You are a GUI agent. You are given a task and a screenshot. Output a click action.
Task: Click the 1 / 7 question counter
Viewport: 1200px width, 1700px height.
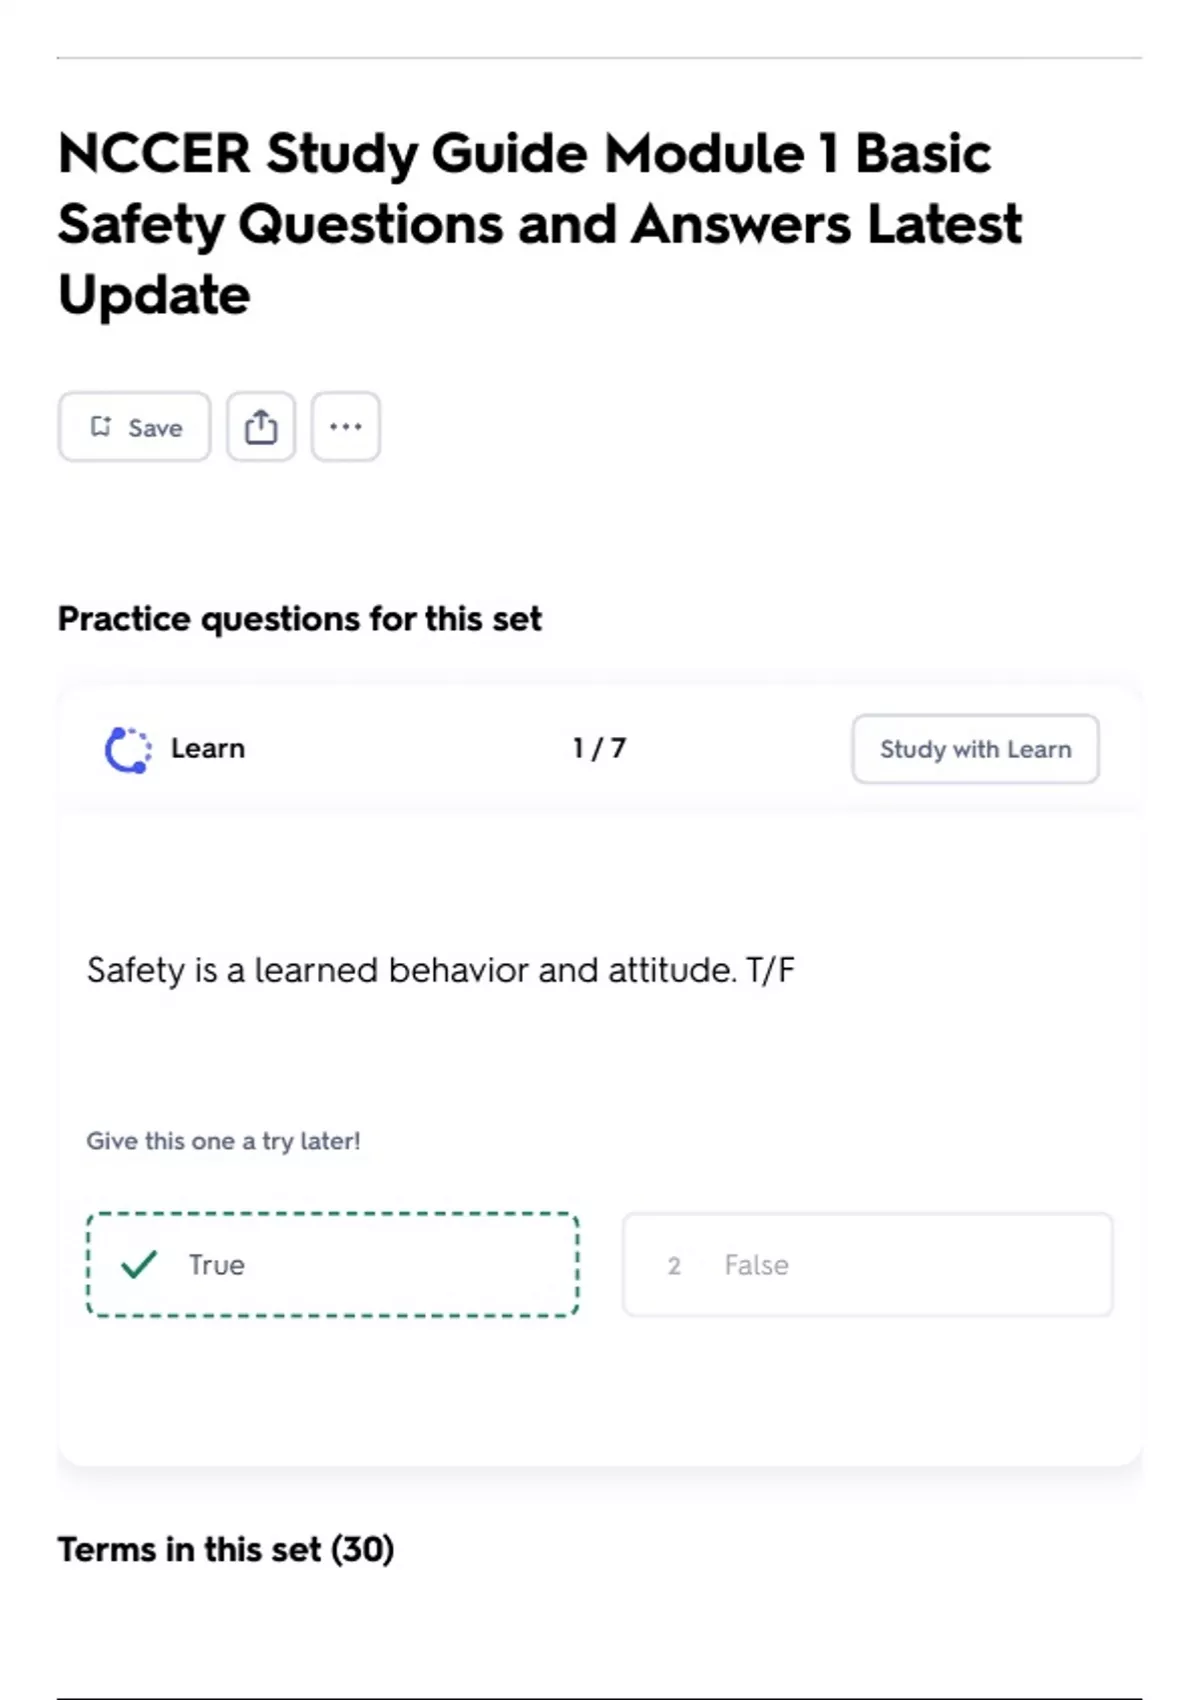[599, 749]
